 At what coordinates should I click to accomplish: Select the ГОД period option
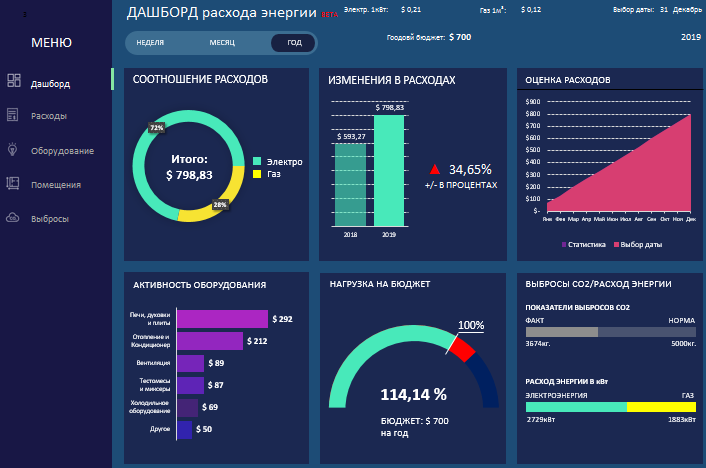coord(294,43)
